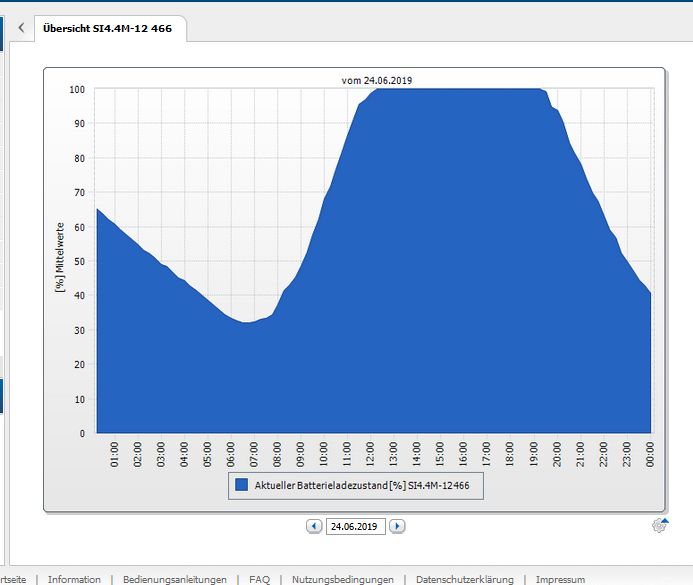This screenshot has width=693, height=585.
Task: Click the 06:00 label on the time axis
Action: [232, 453]
